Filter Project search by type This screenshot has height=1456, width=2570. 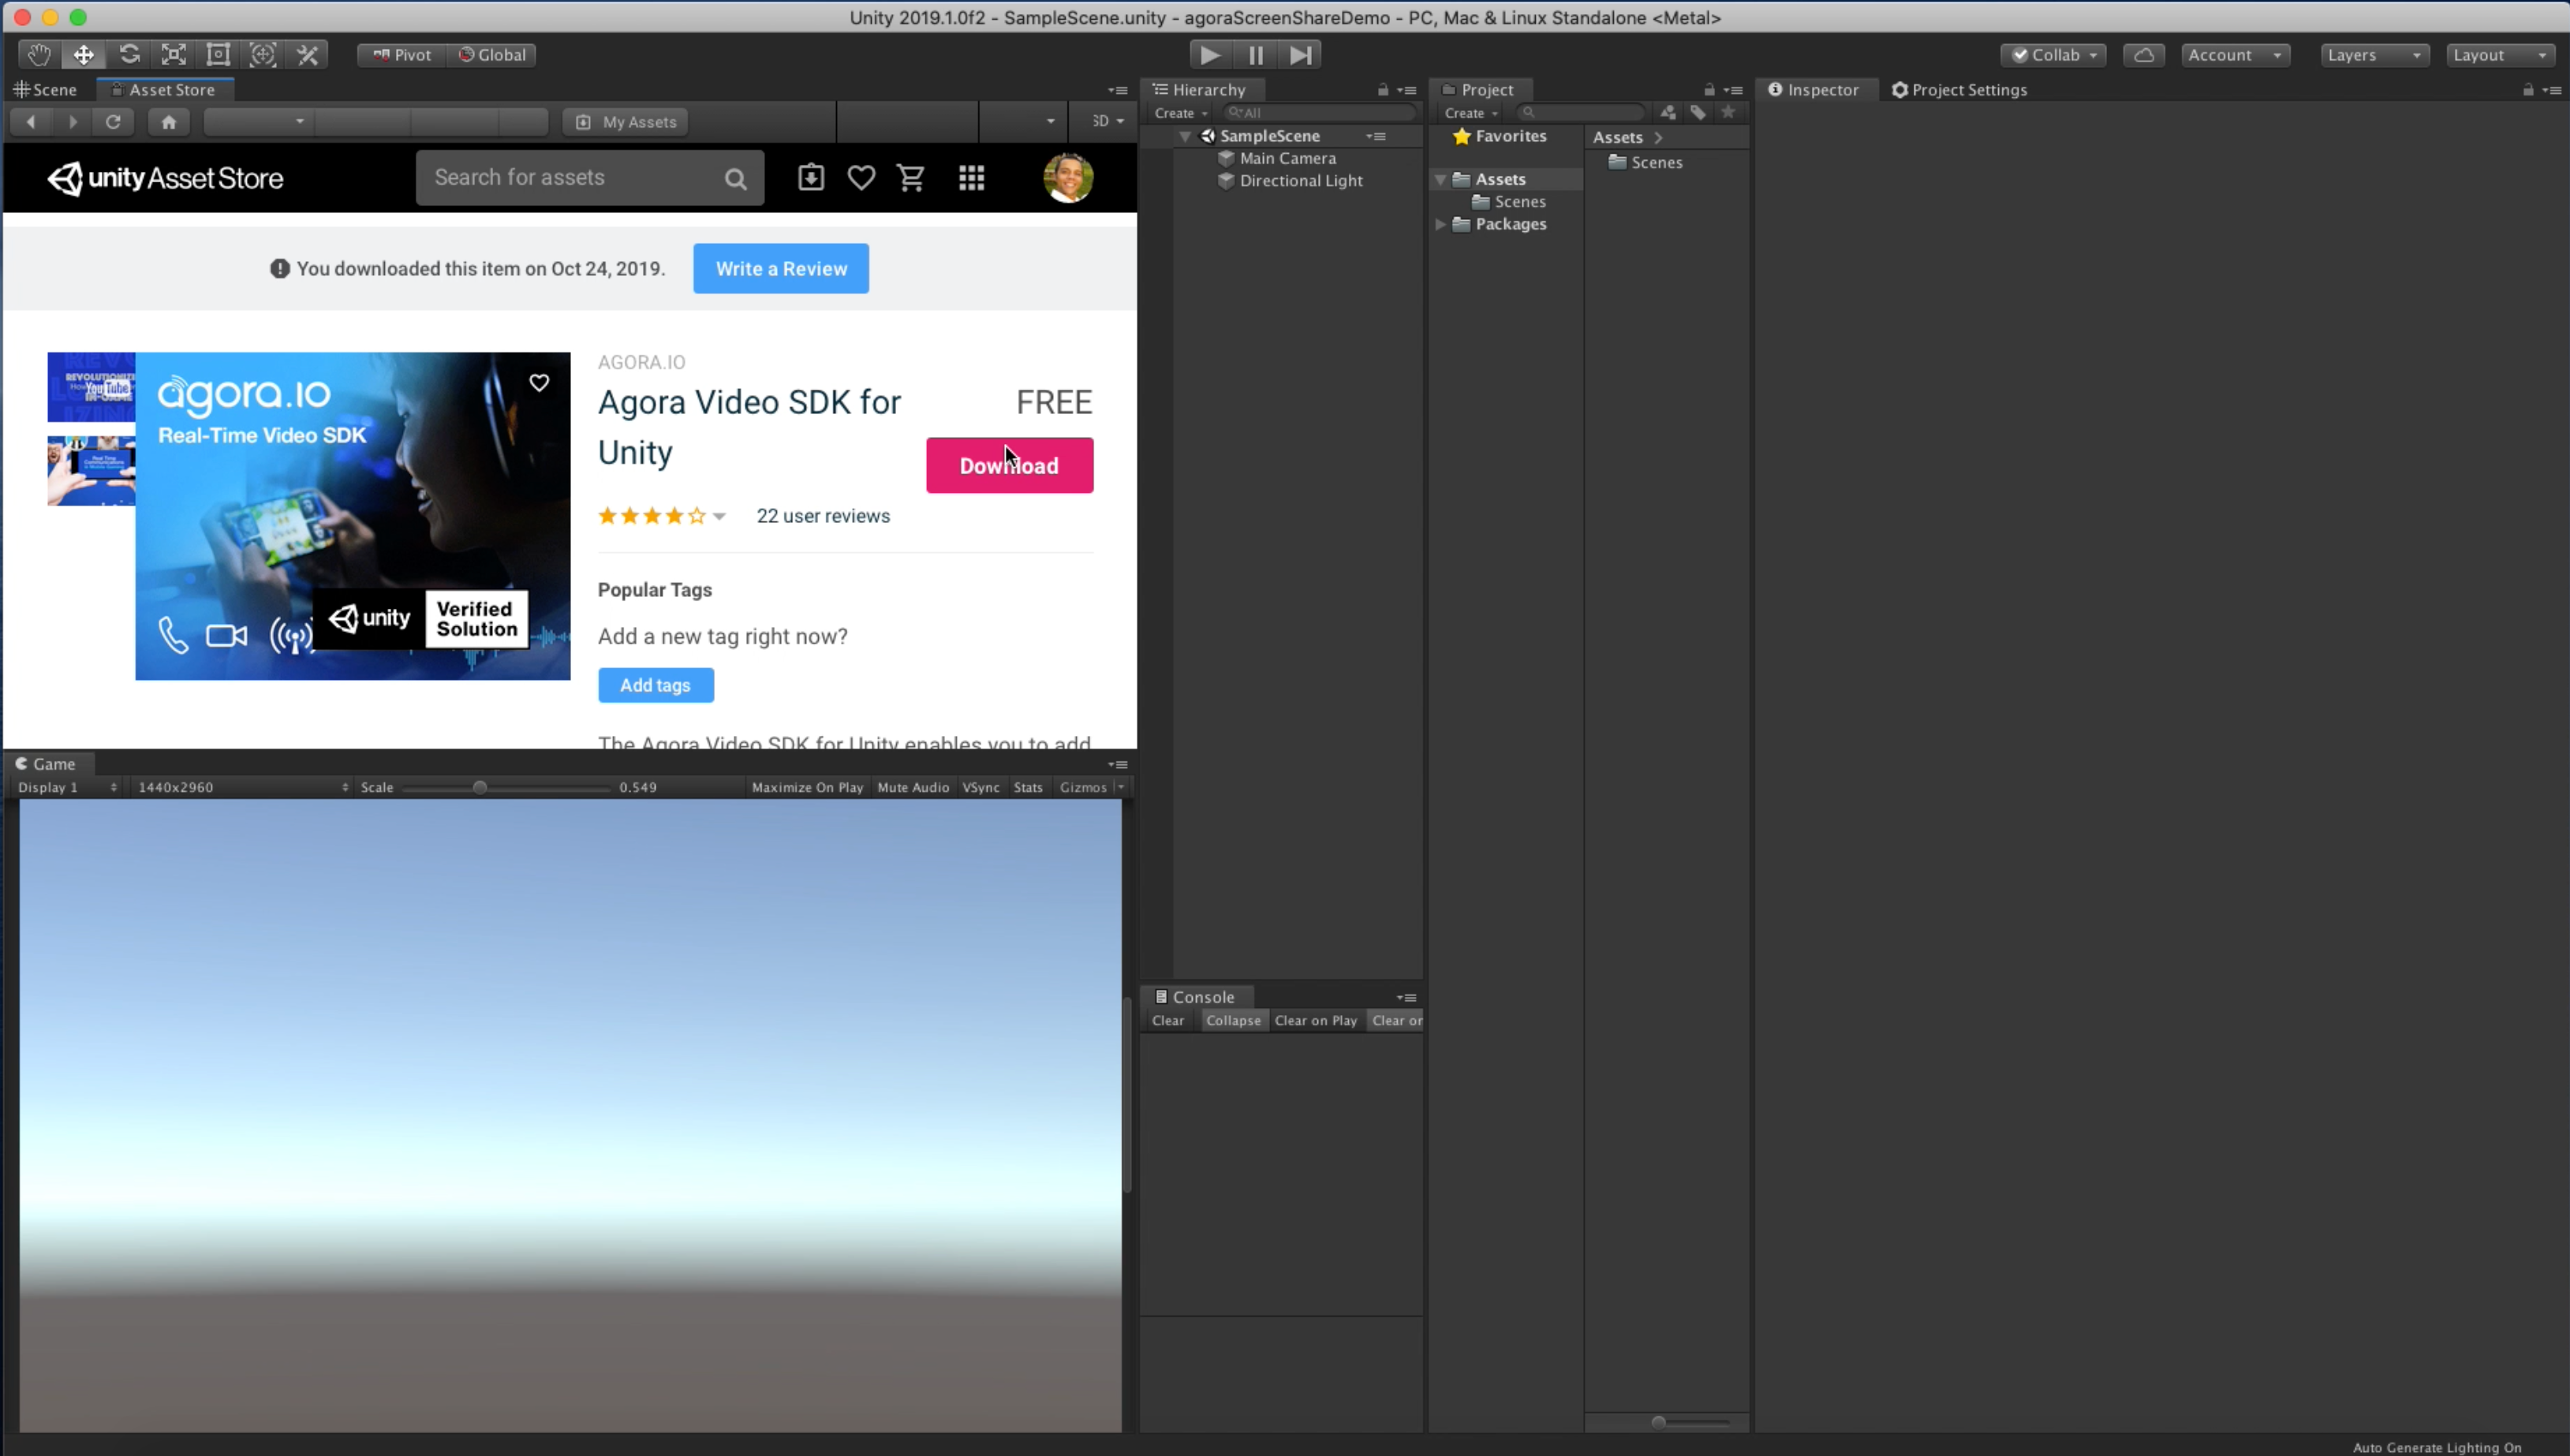[1668, 112]
